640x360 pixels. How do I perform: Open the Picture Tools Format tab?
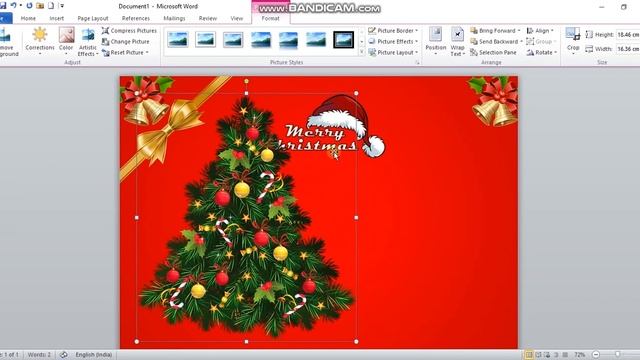click(271, 18)
